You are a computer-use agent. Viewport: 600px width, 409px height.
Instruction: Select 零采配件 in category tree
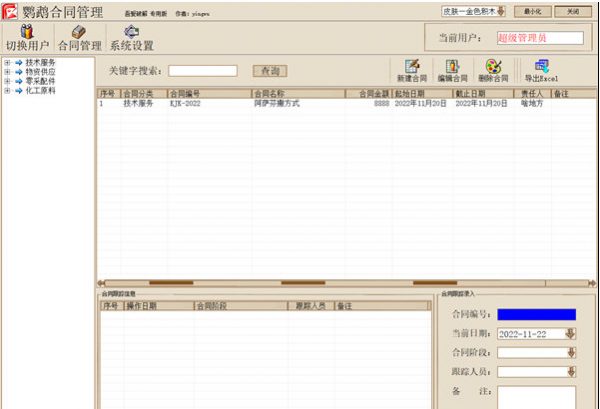pos(40,81)
